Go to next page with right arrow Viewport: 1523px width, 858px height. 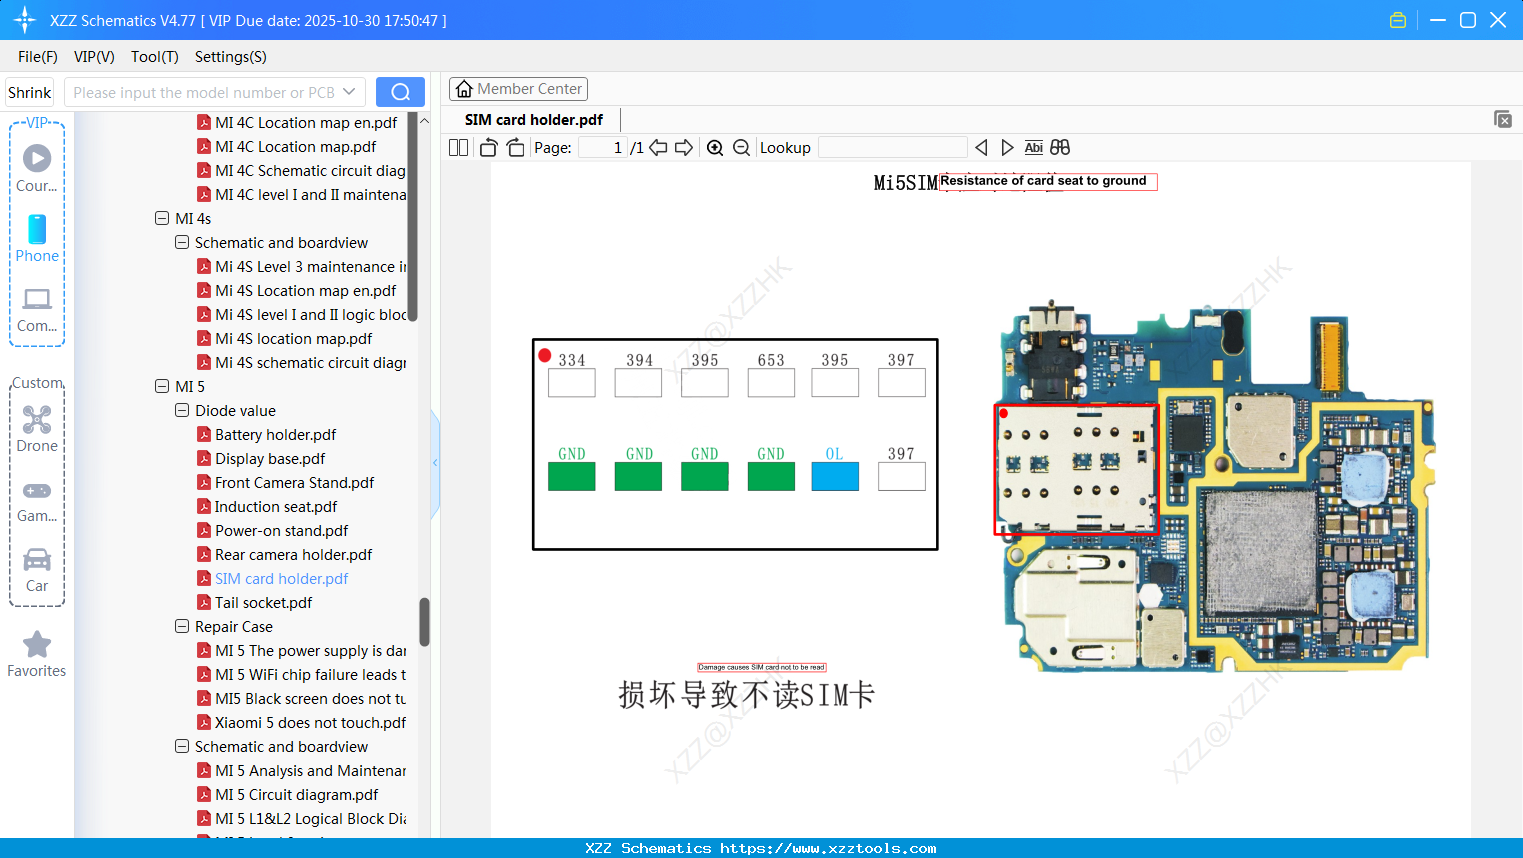(684, 148)
